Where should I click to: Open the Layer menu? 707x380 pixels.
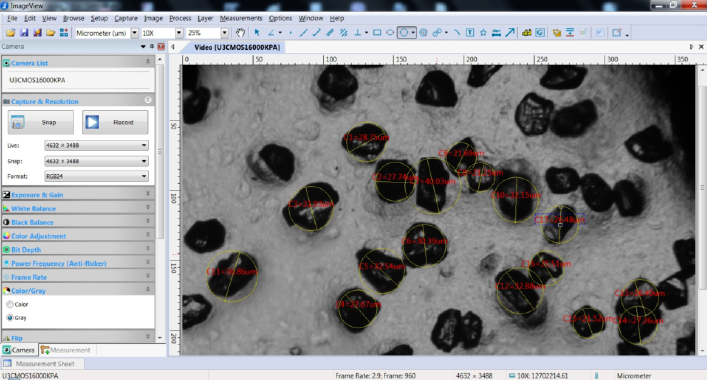(x=205, y=18)
